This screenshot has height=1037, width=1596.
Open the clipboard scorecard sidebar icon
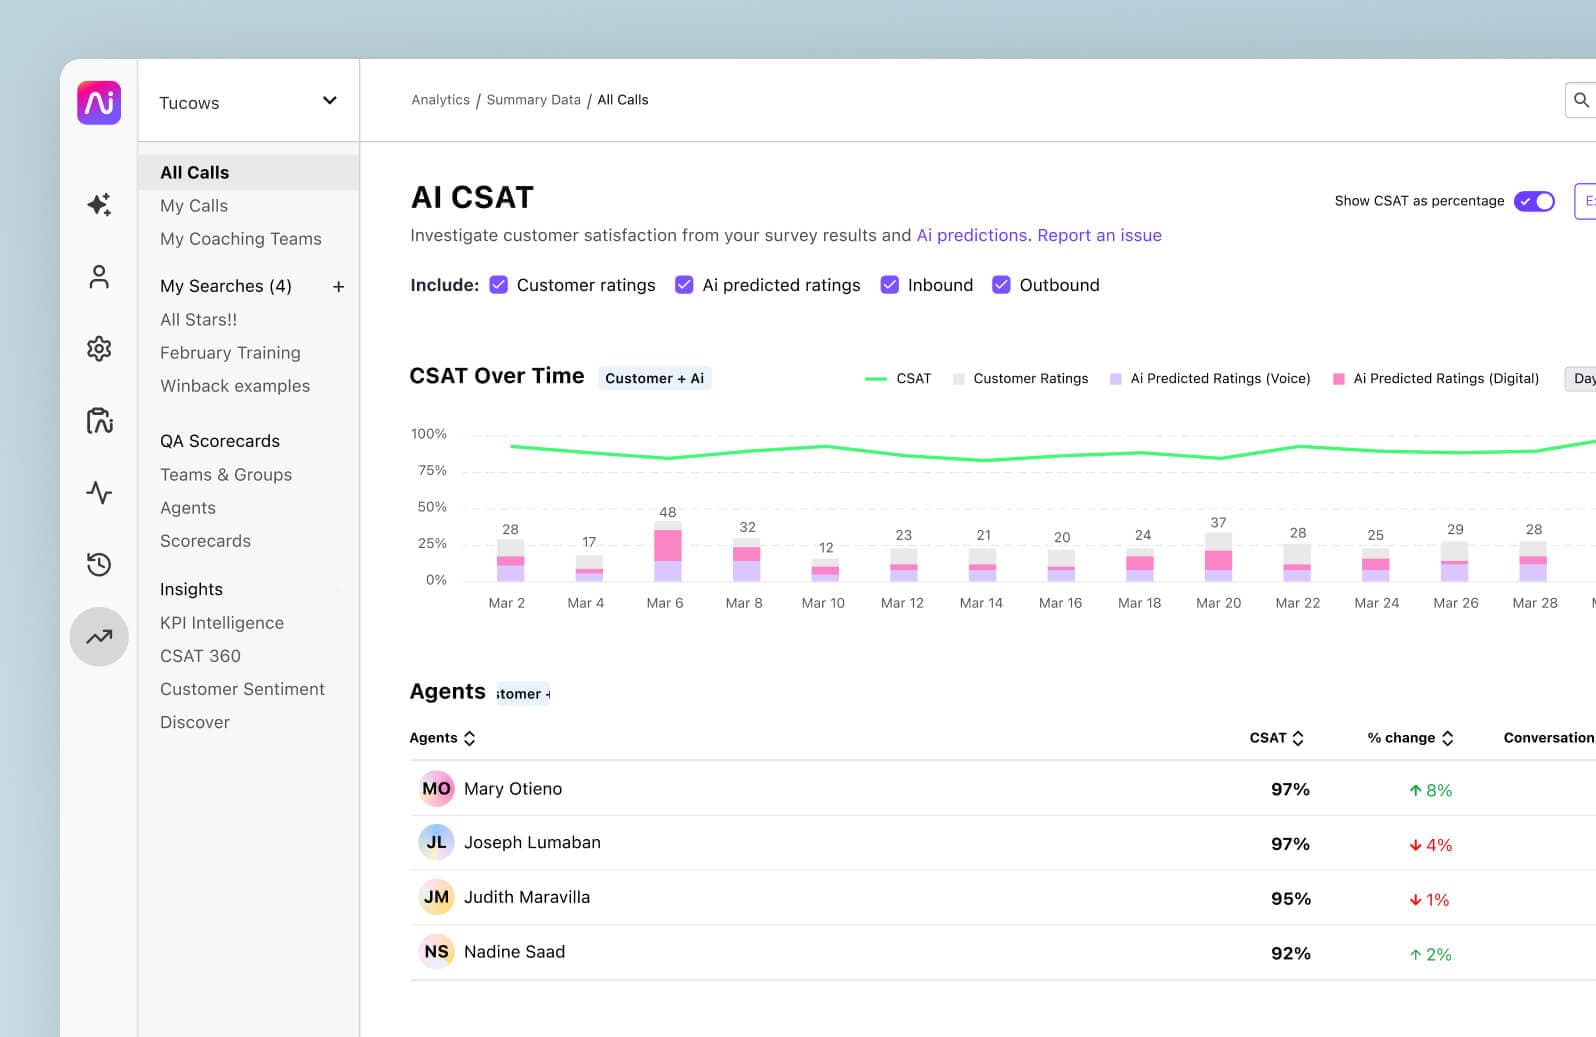point(99,421)
